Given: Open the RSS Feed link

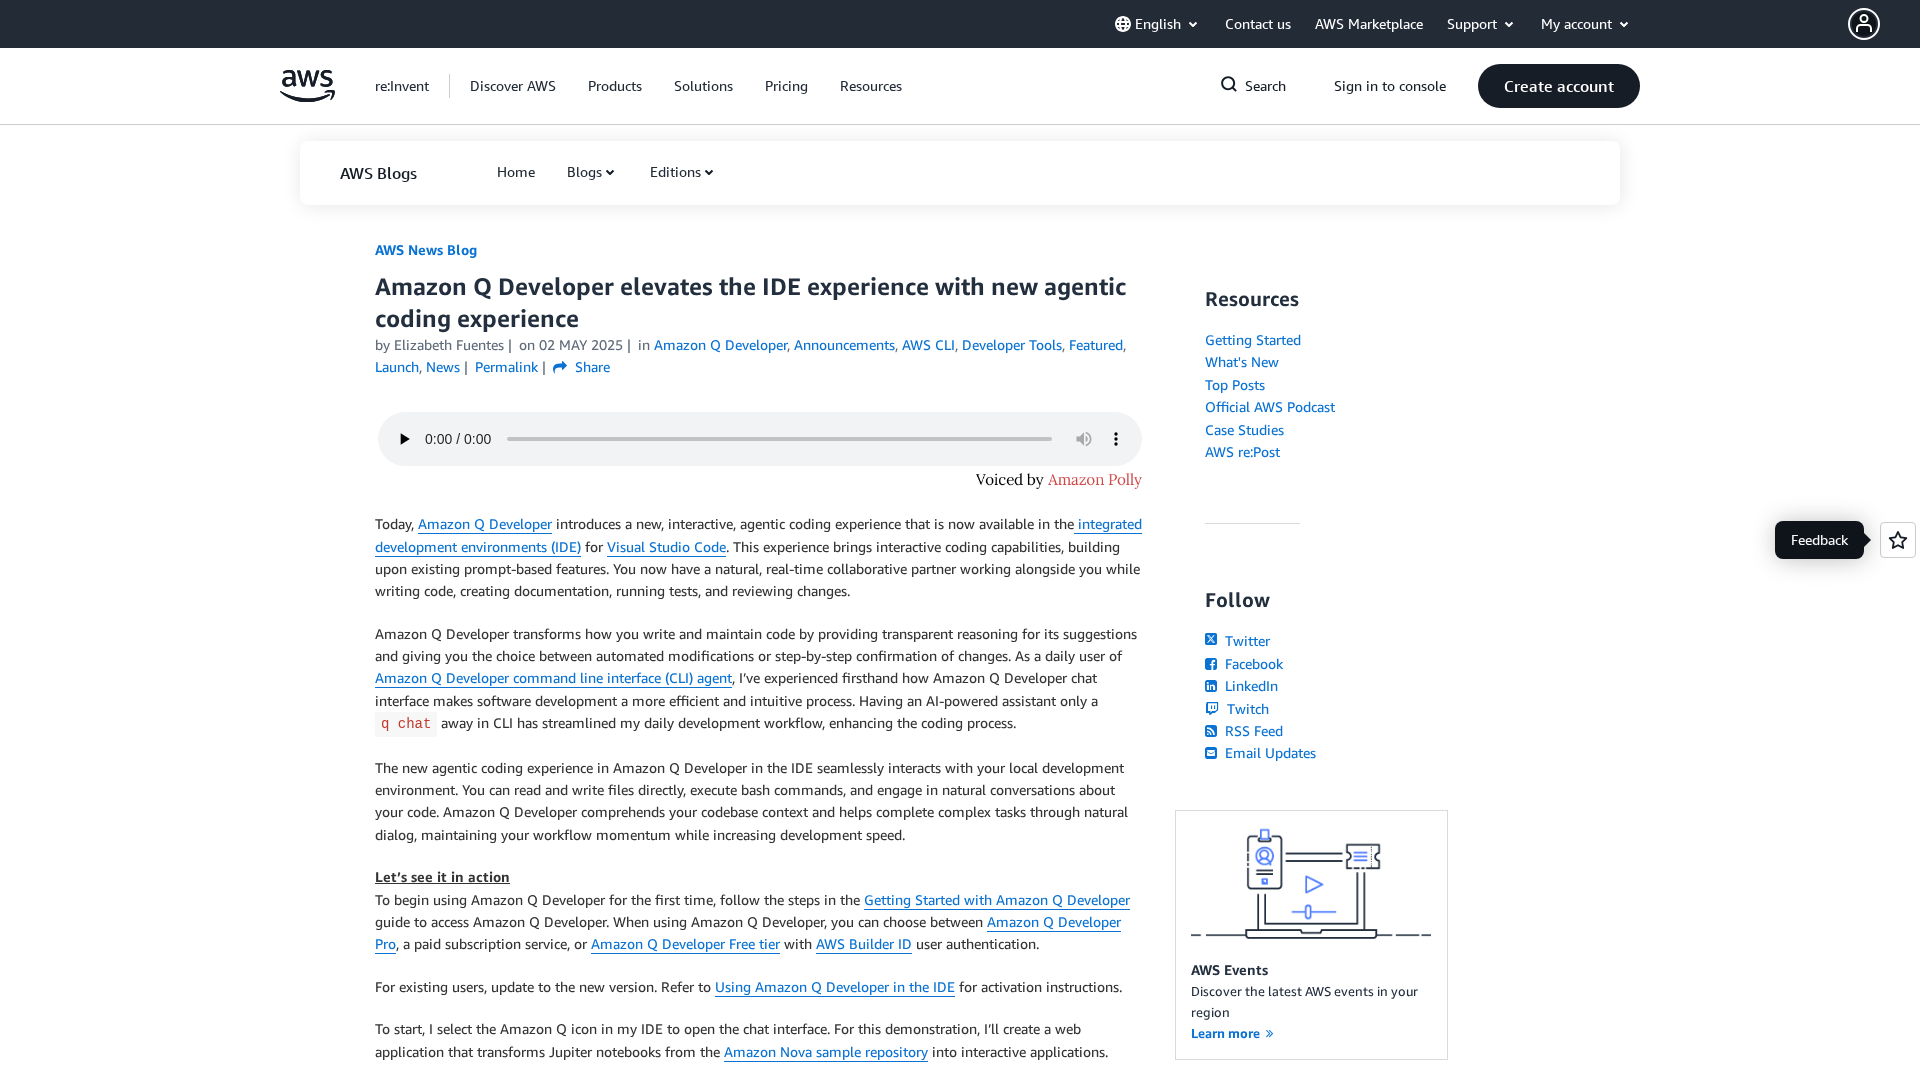Looking at the screenshot, I should [1253, 731].
